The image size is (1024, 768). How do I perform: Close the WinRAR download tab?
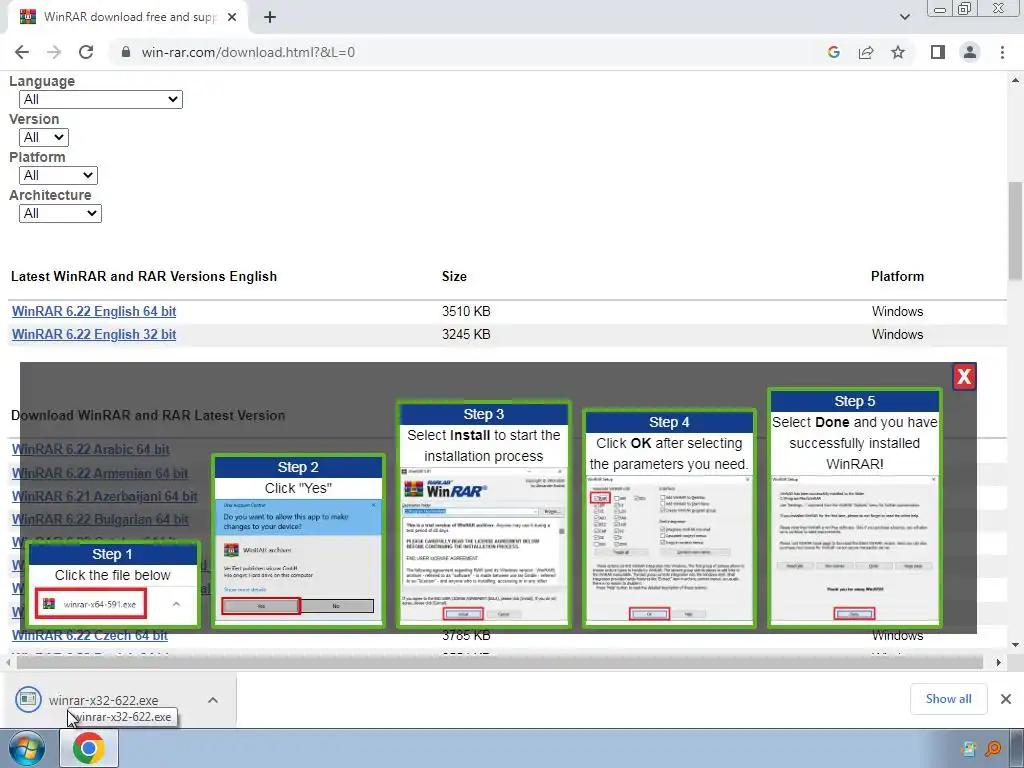click(232, 18)
